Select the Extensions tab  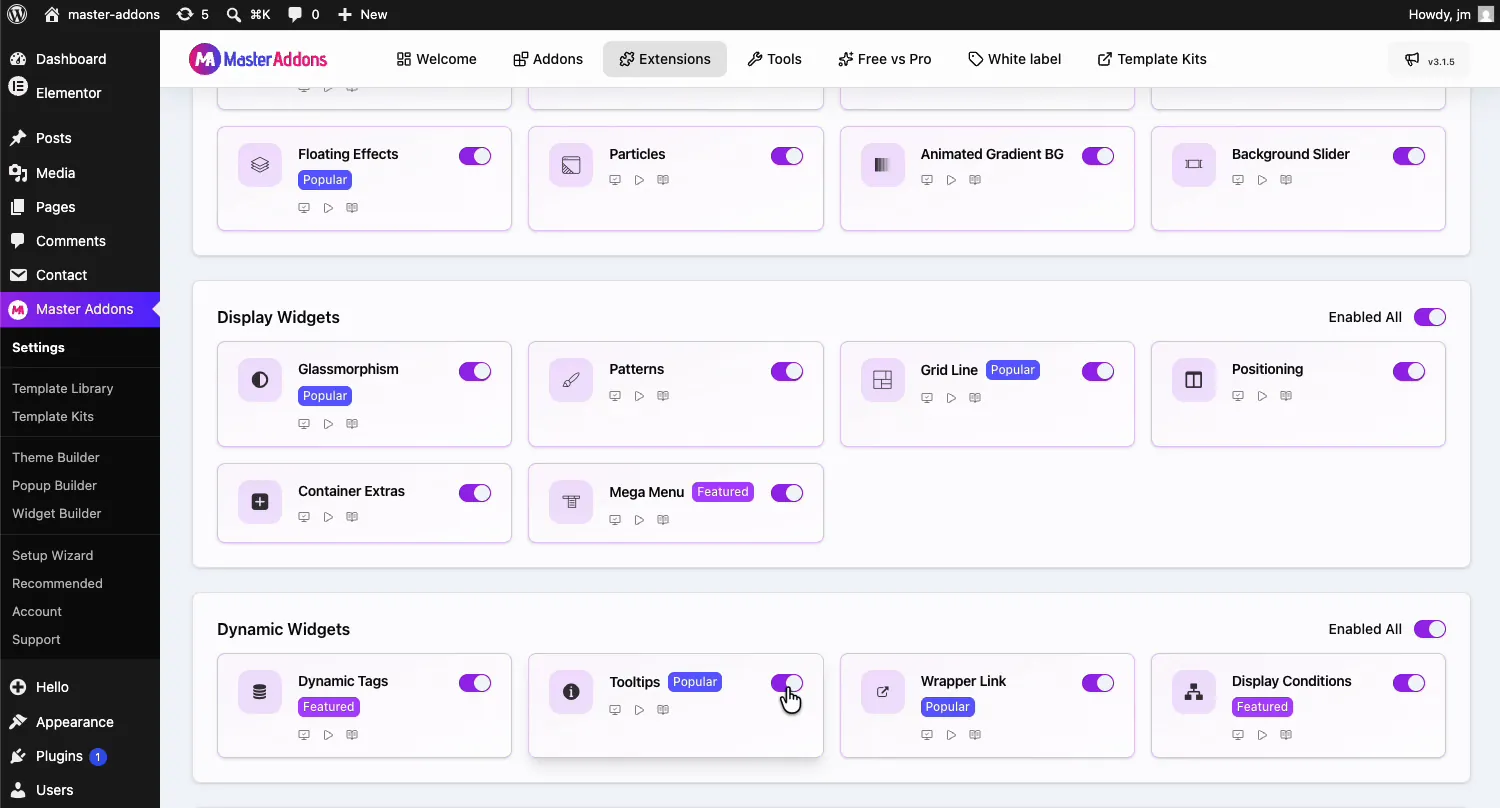point(665,59)
